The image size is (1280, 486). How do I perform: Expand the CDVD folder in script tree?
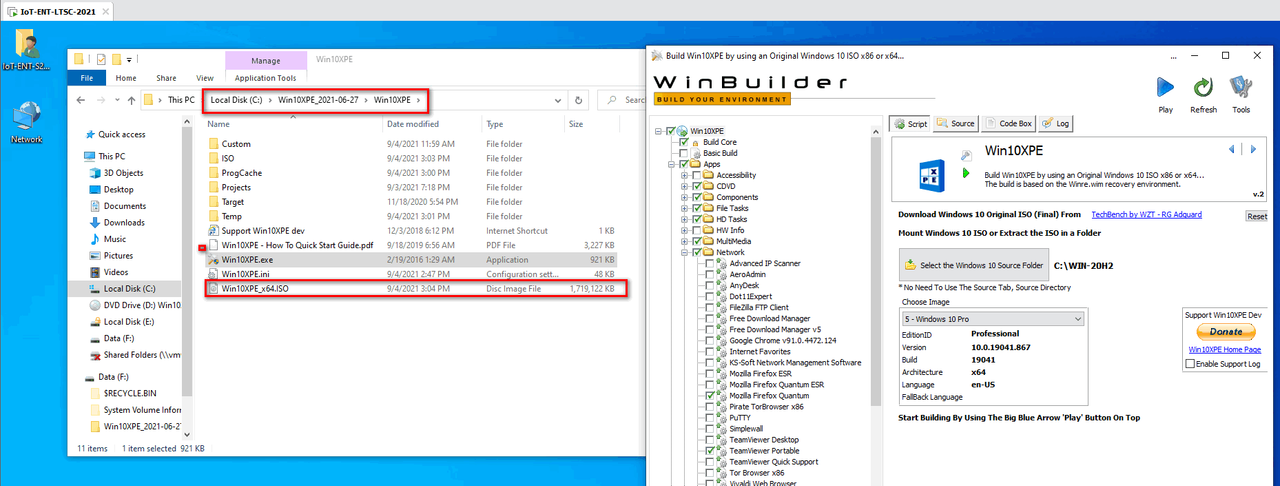[684, 186]
